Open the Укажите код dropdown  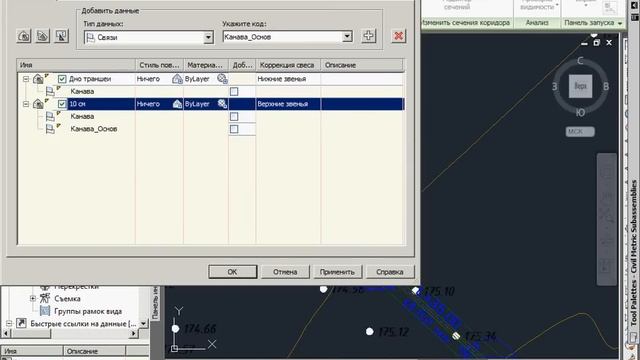click(347, 37)
